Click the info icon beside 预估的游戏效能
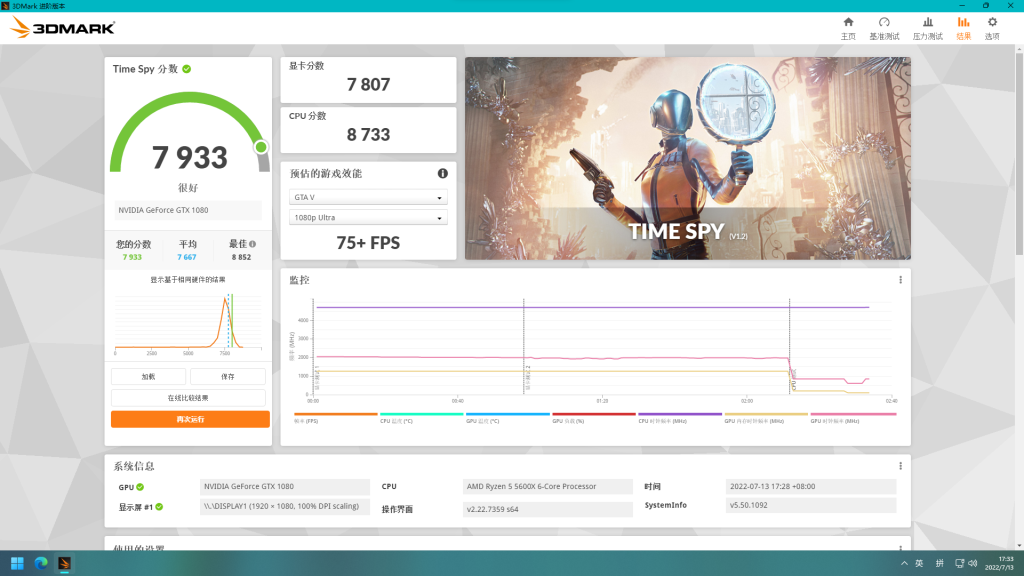 click(x=442, y=173)
